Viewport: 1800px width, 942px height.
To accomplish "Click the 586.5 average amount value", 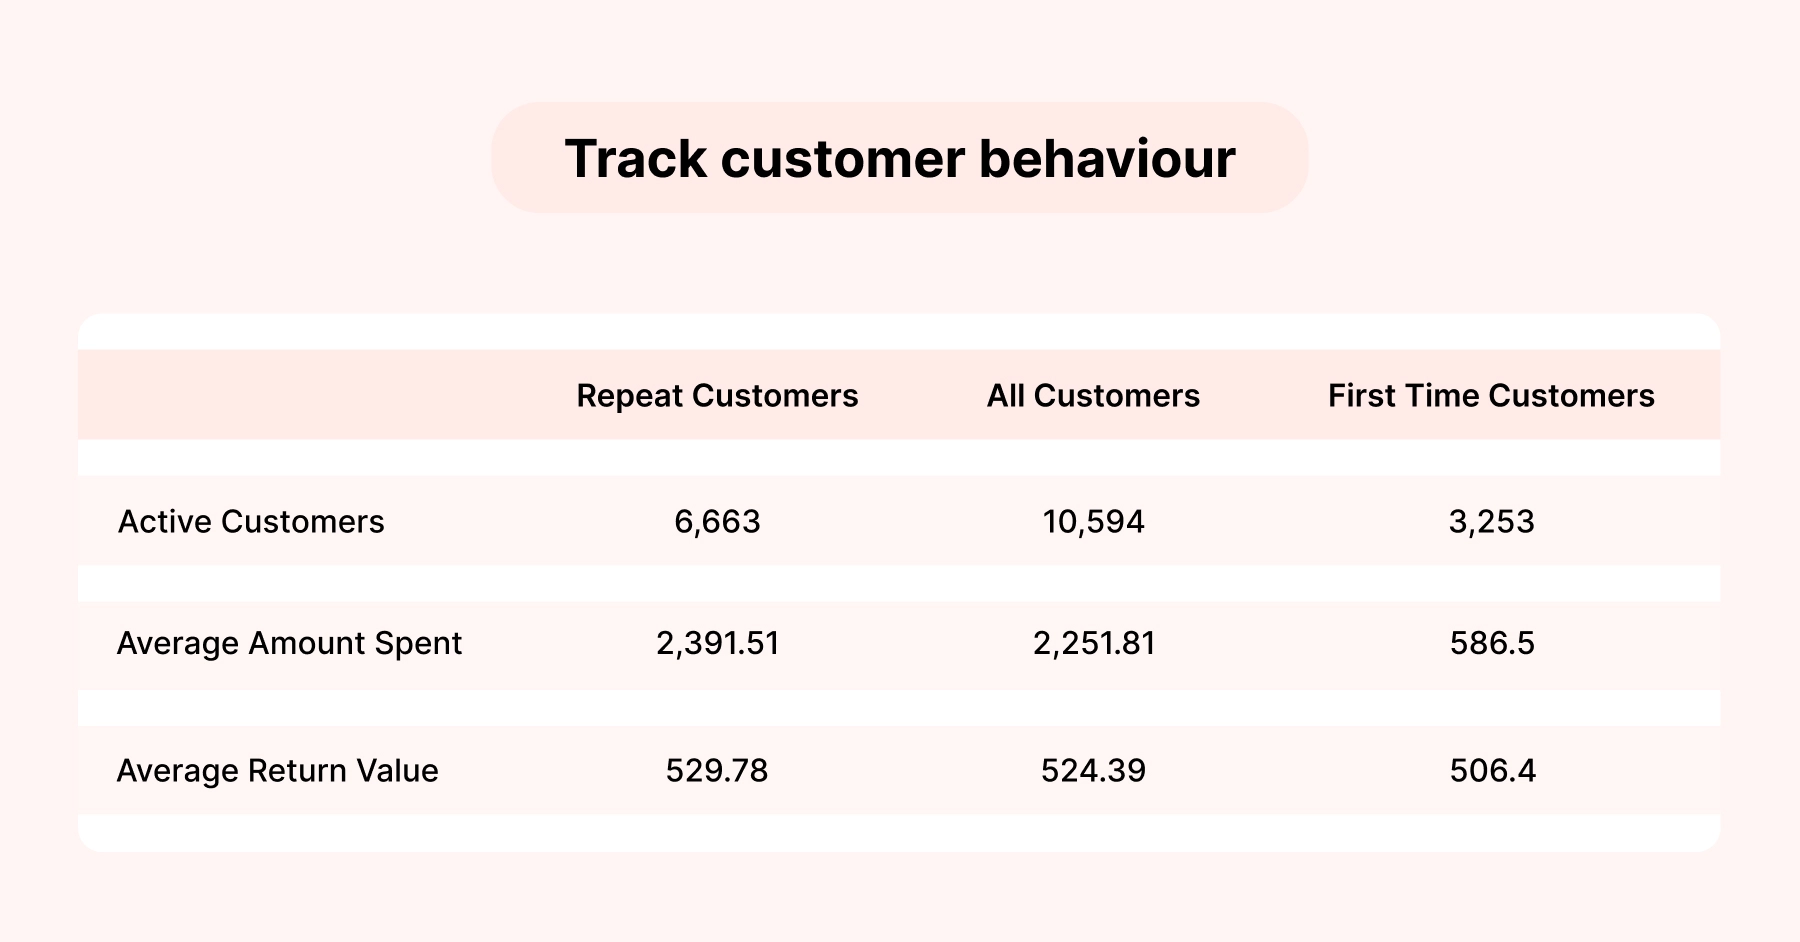I will pyautogui.click(x=1491, y=643).
